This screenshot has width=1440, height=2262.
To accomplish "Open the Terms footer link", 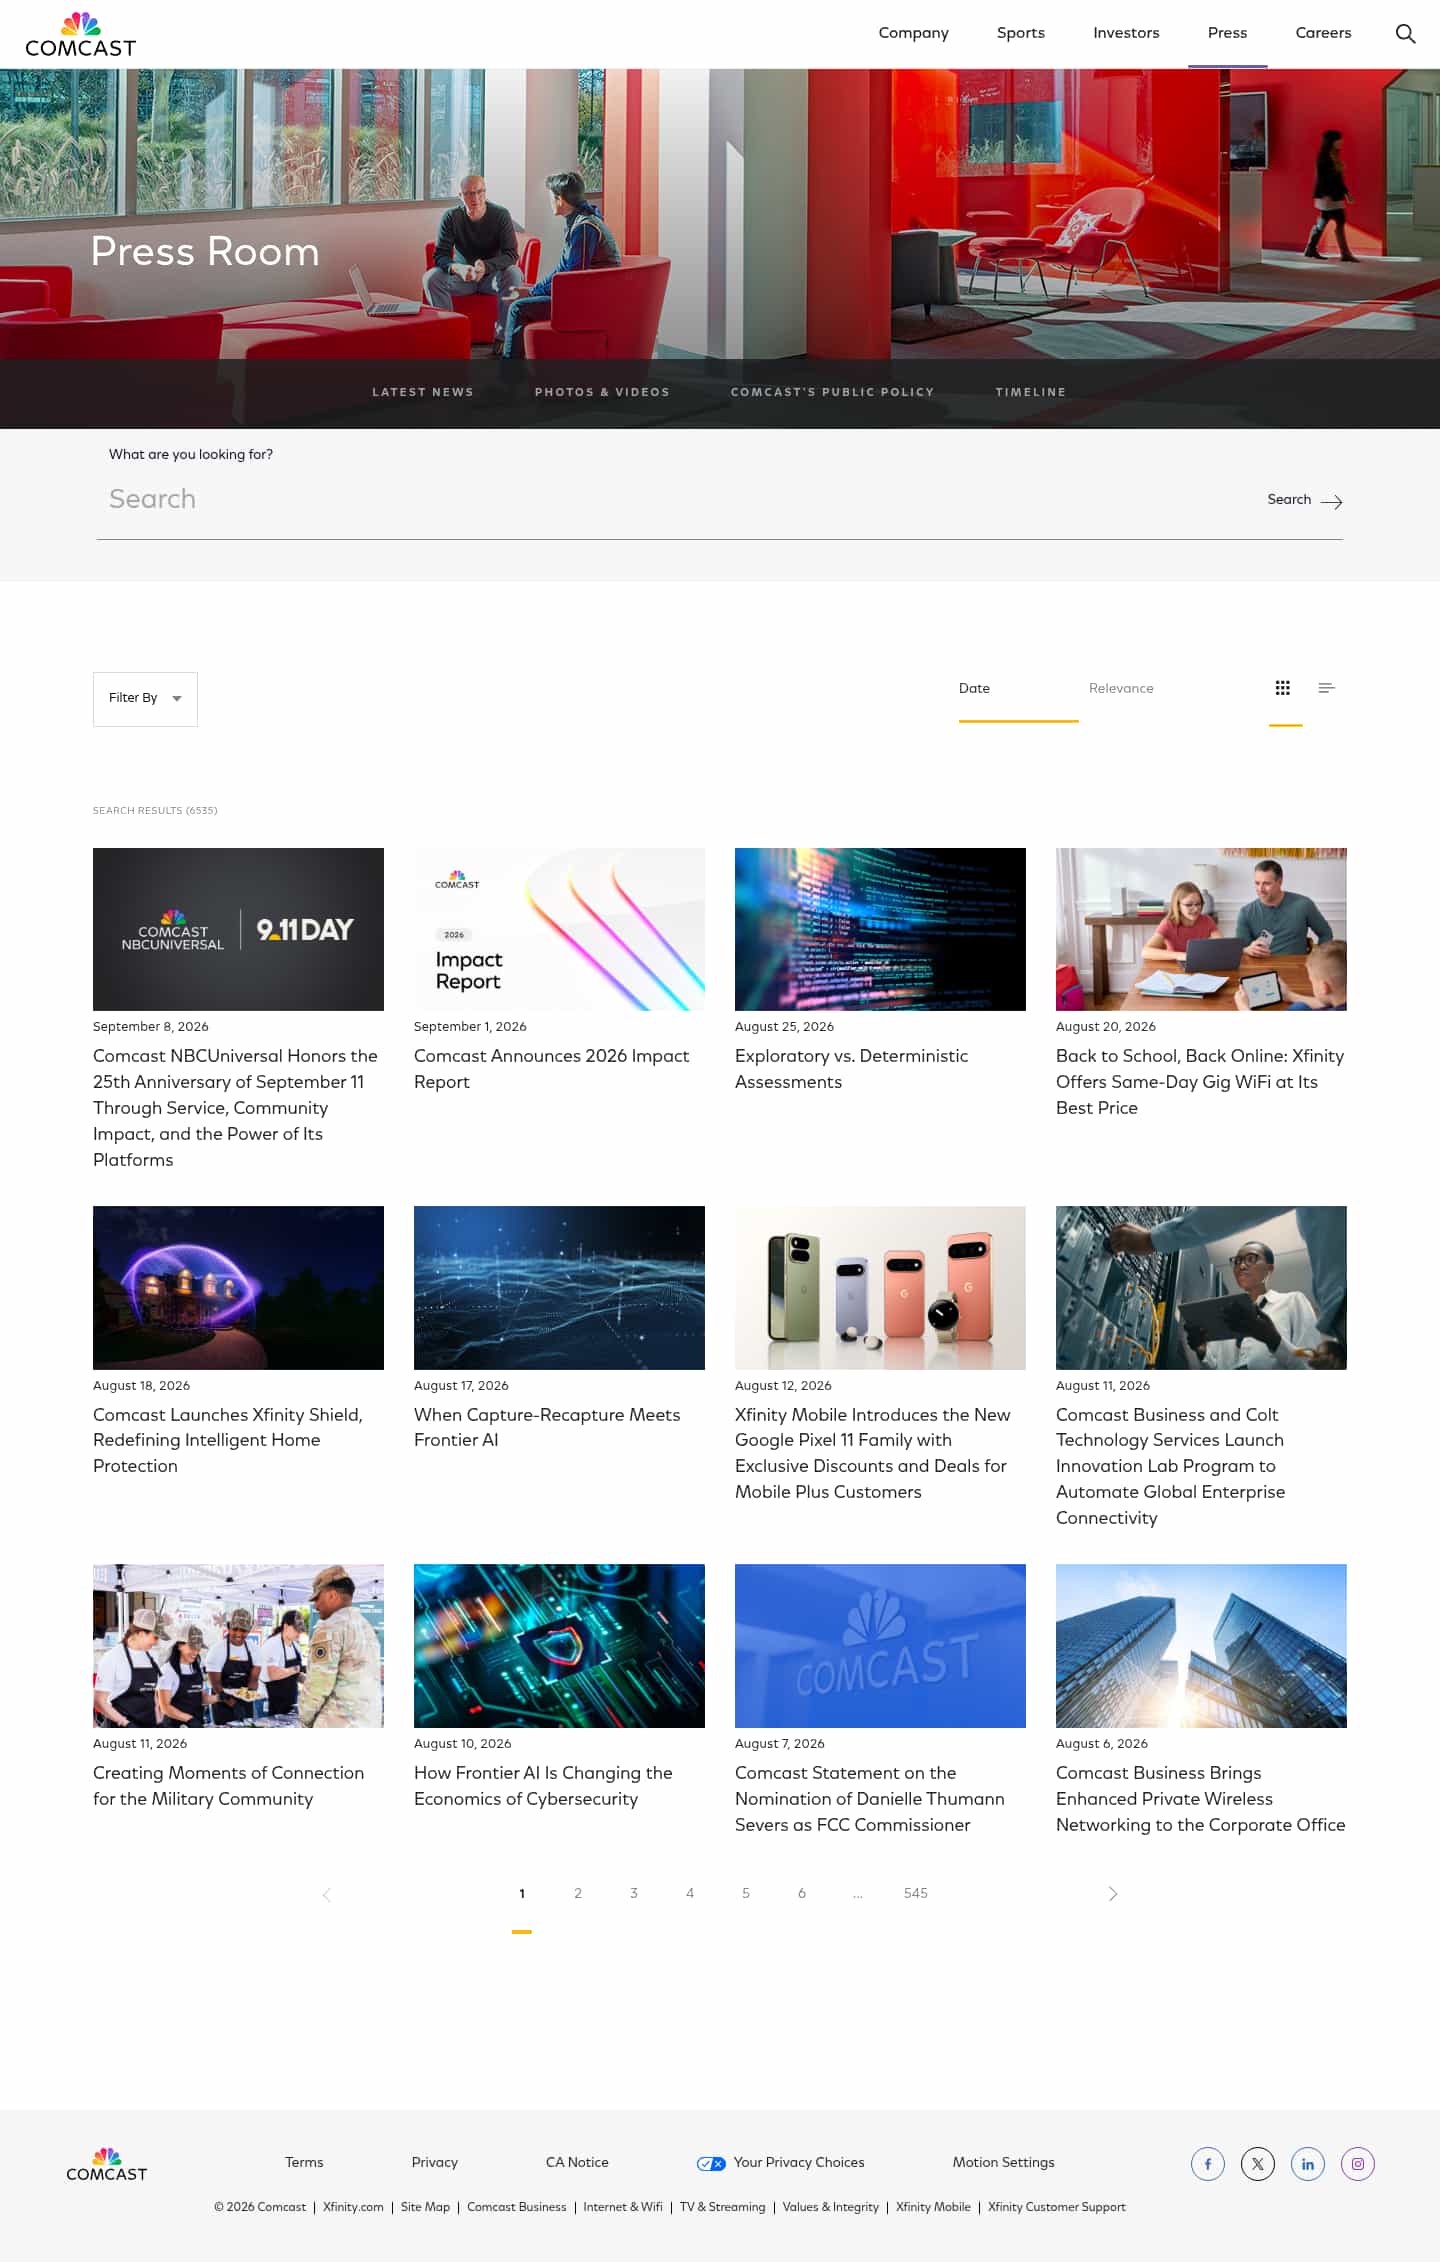I will tap(304, 2162).
